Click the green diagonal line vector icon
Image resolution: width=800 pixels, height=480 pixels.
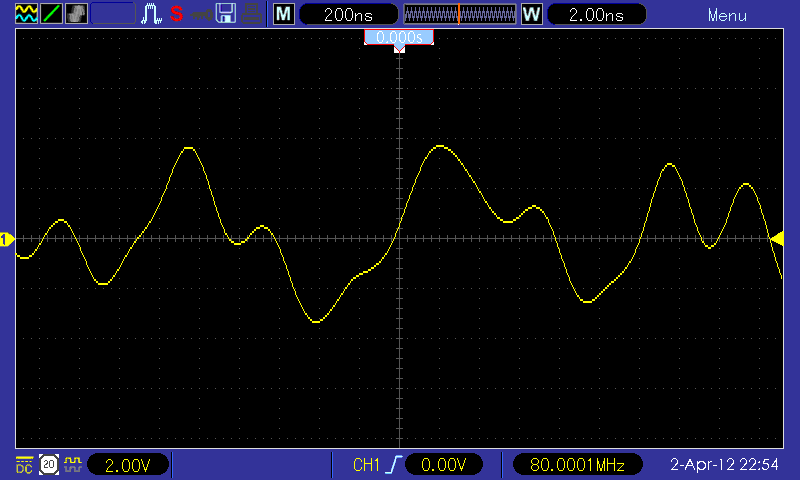(51, 13)
